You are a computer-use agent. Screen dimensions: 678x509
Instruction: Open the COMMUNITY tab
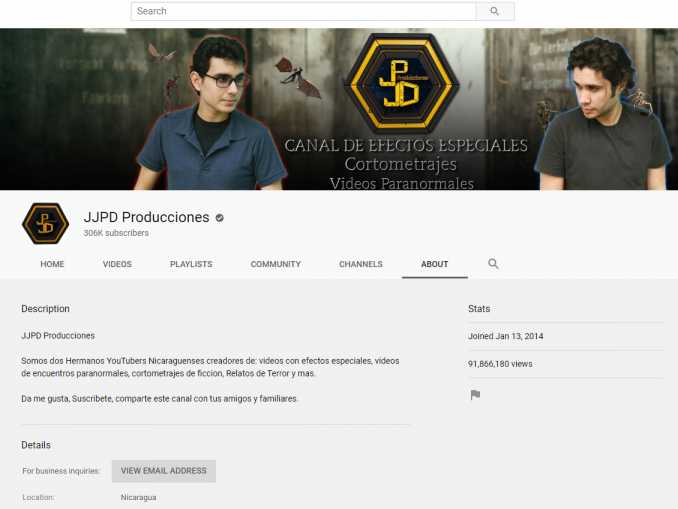(275, 264)
